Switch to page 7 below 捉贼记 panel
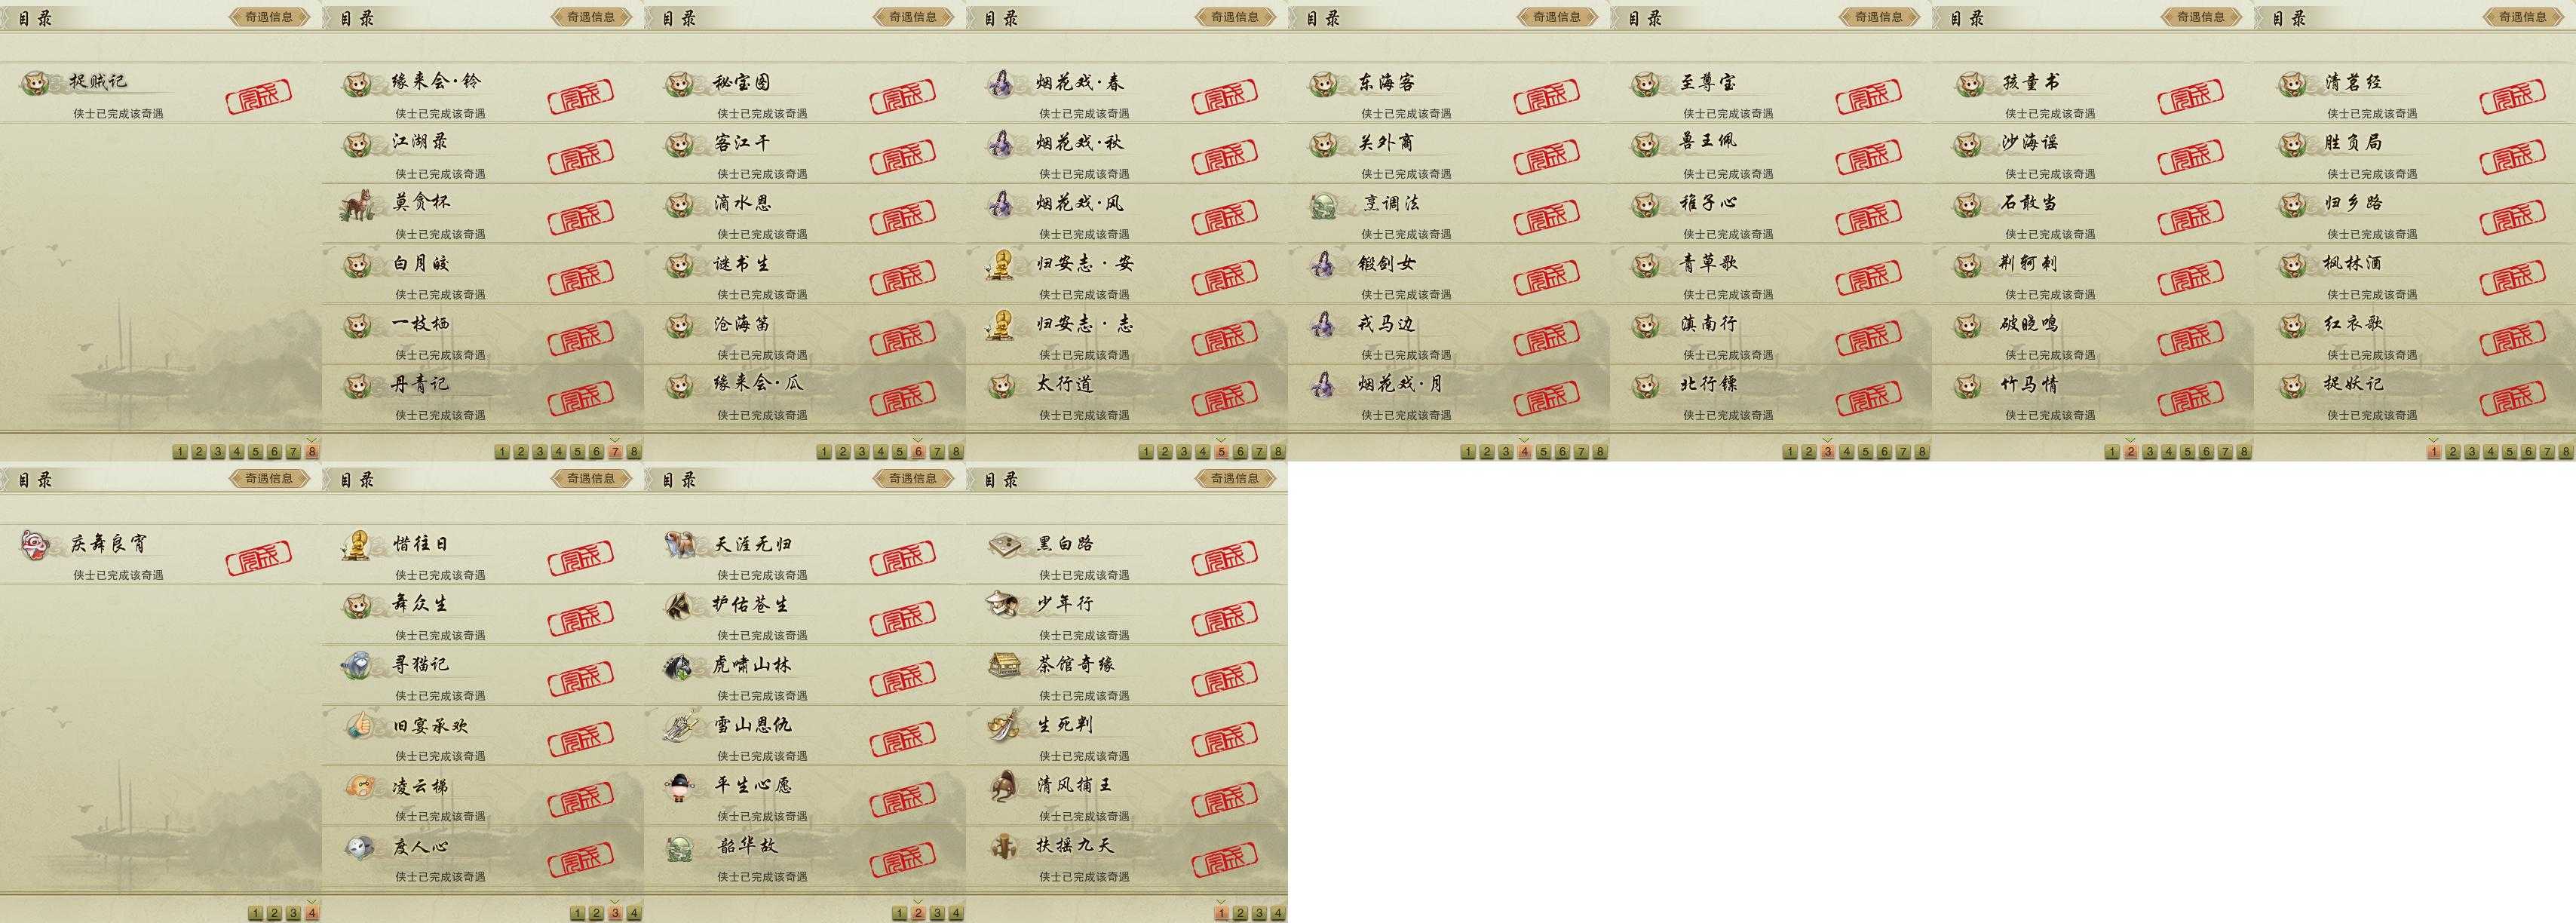This screenshot has width=2576, height=923. [x=293, y=452]
